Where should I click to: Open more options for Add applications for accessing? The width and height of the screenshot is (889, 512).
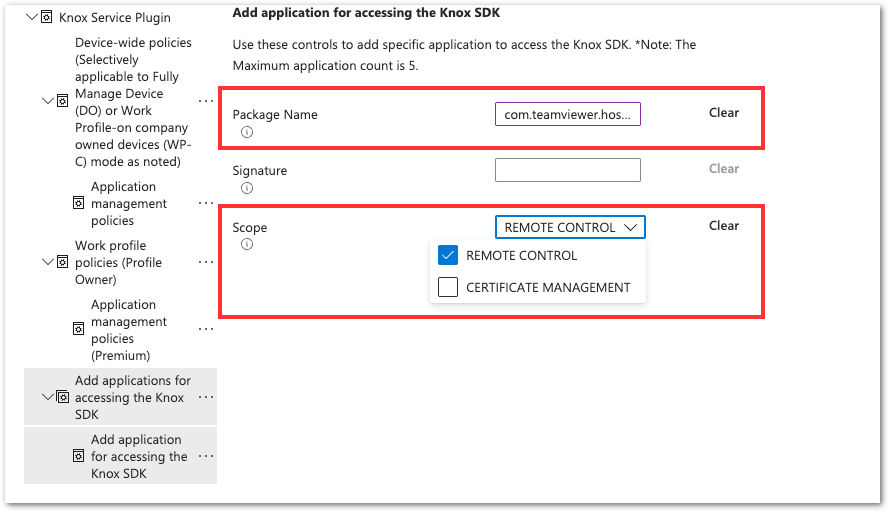(206, 397)
